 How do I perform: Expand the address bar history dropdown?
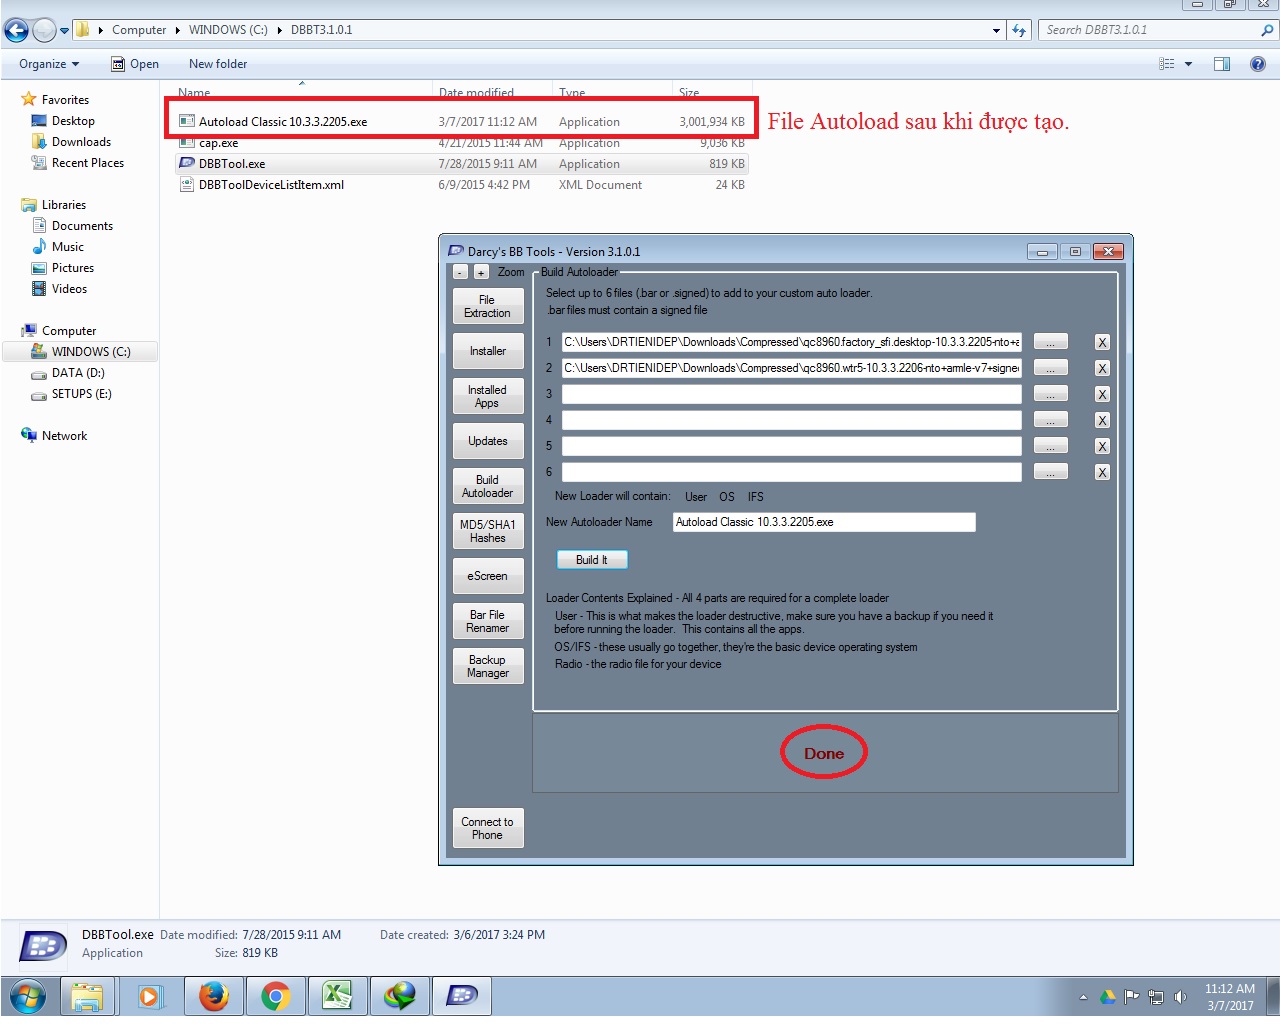click(x=996, y=30)
